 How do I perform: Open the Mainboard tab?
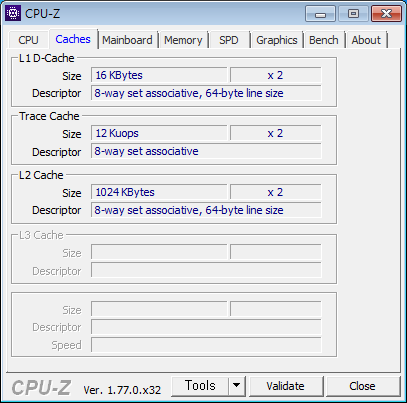coord(127,40)
